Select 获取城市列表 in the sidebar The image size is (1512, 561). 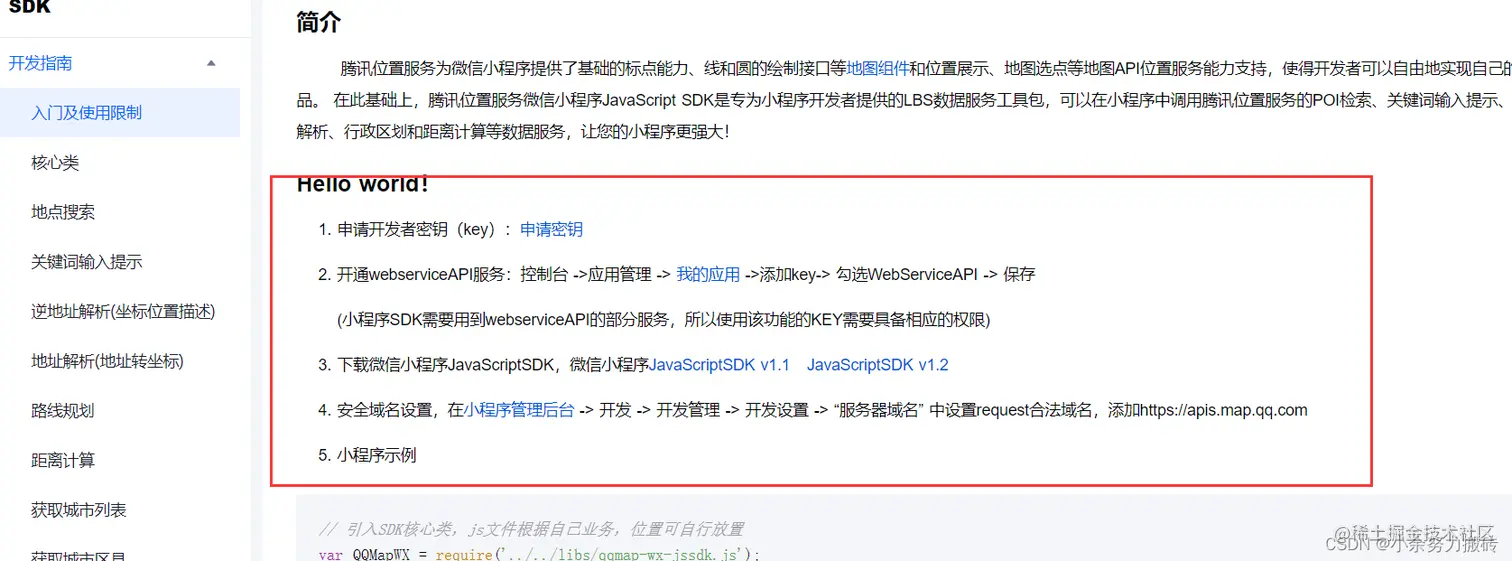pos(79,510)
